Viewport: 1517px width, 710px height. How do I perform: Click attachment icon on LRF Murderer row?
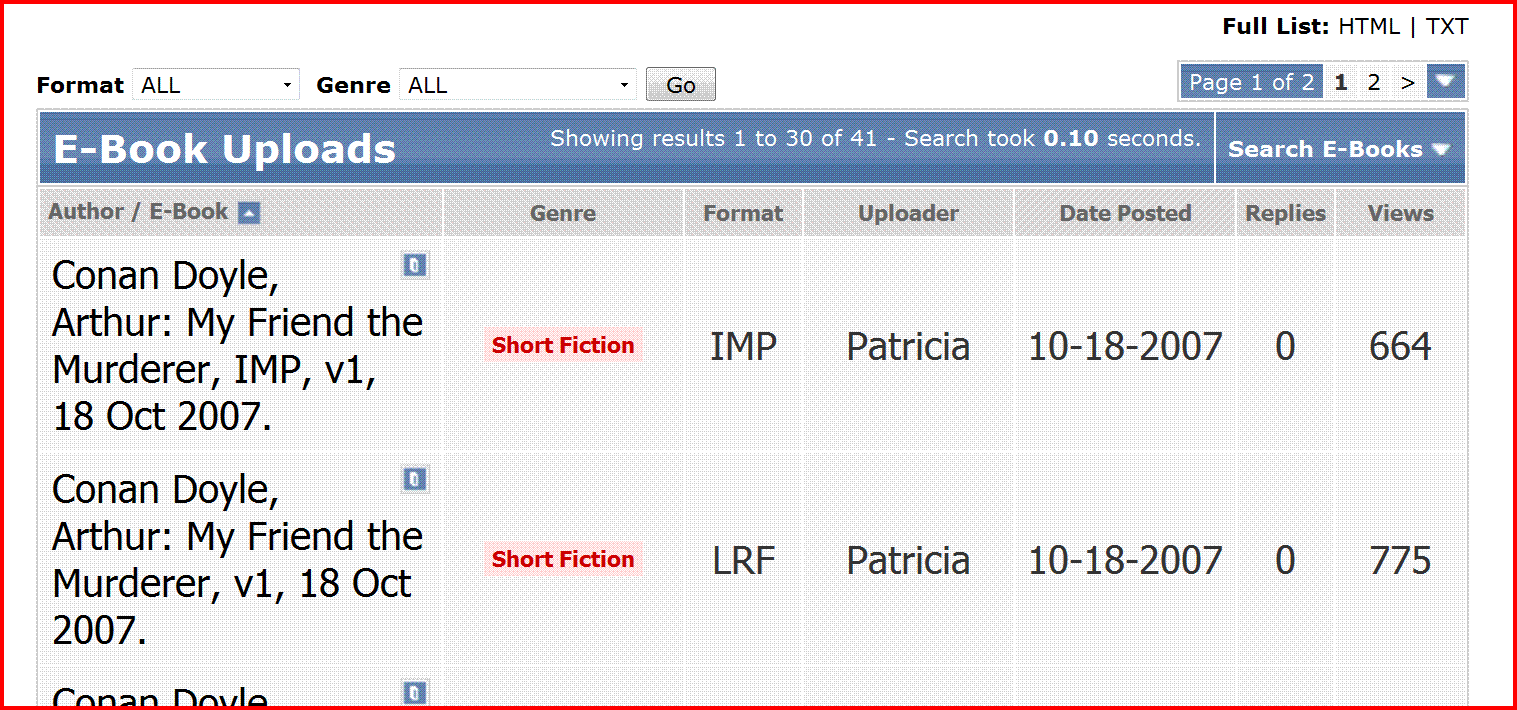coord(415,480)
